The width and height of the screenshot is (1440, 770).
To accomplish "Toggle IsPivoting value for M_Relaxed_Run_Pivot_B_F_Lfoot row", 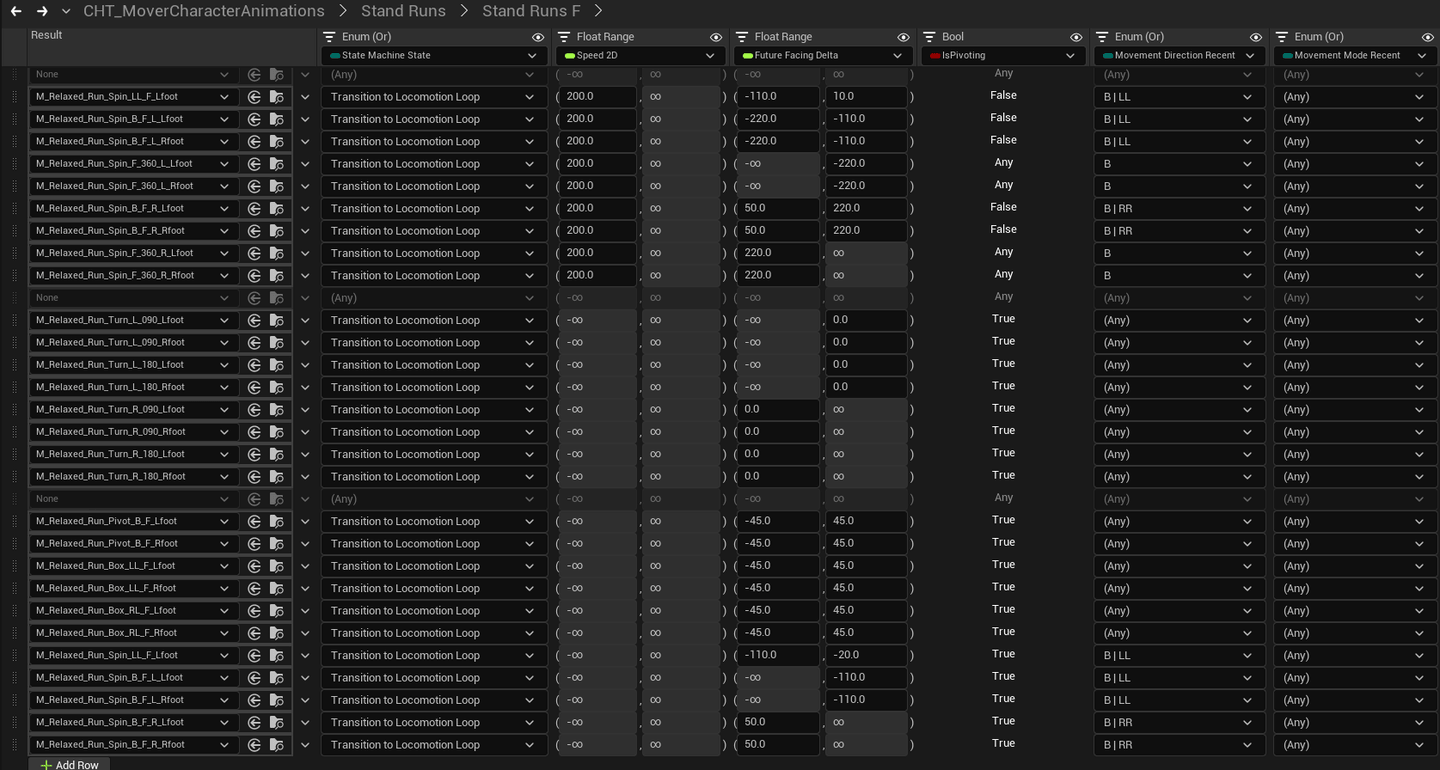I will [1003, 520].
